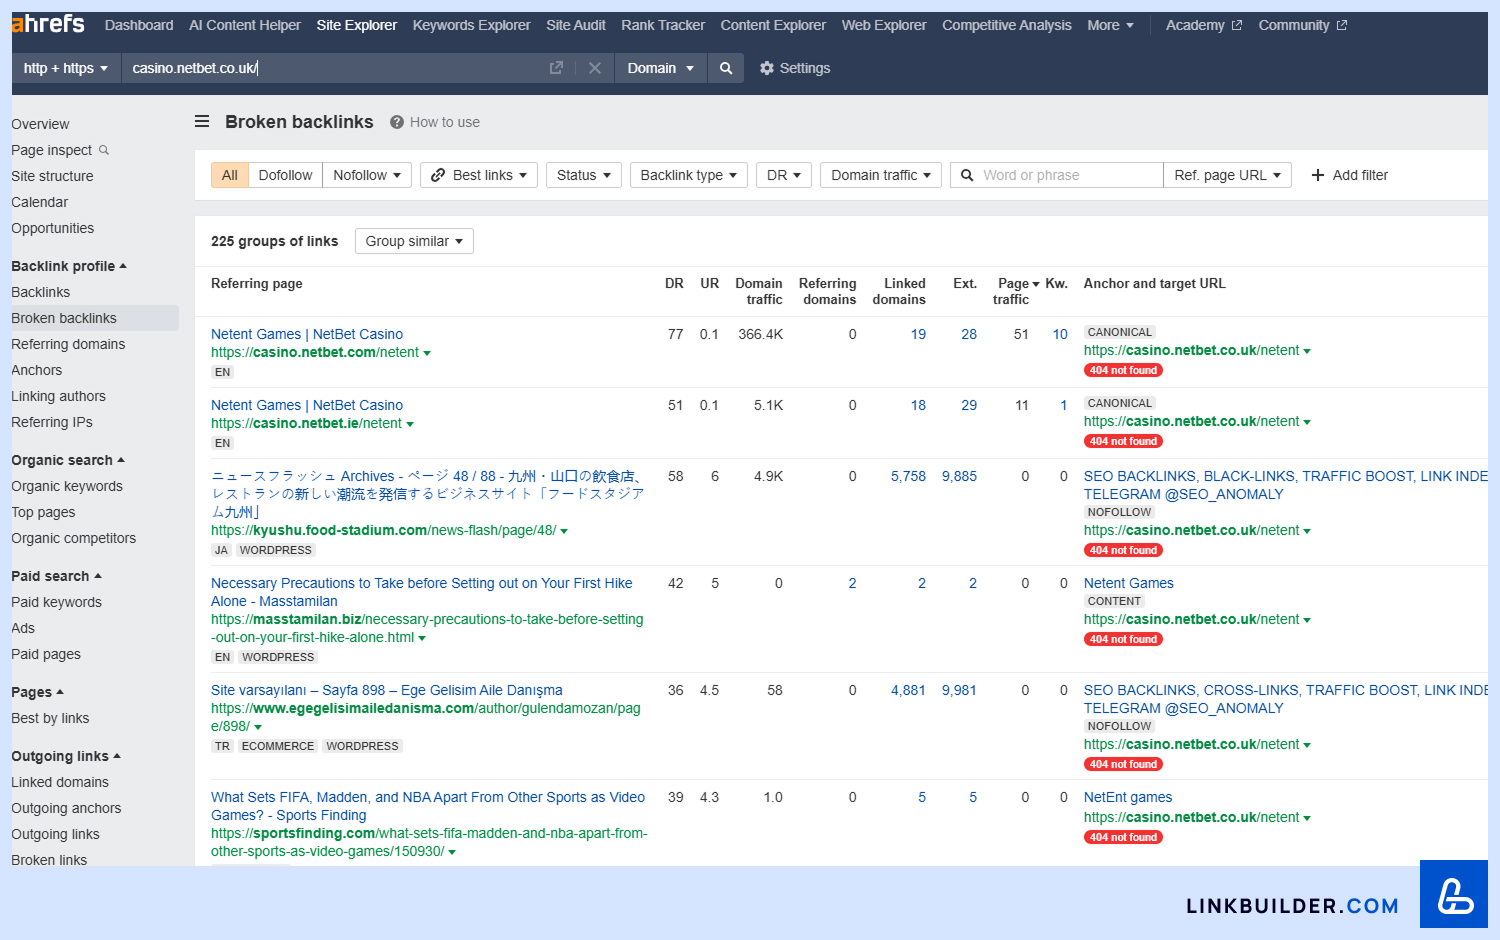This screenshot has height=940, width=1500.
Task: Click the 5,758 linked domains value
Action: point(908,476)
